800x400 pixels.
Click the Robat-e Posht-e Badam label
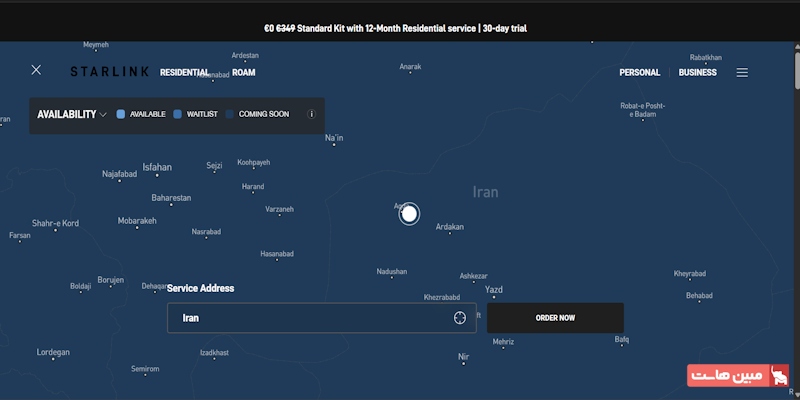(643, 110)
